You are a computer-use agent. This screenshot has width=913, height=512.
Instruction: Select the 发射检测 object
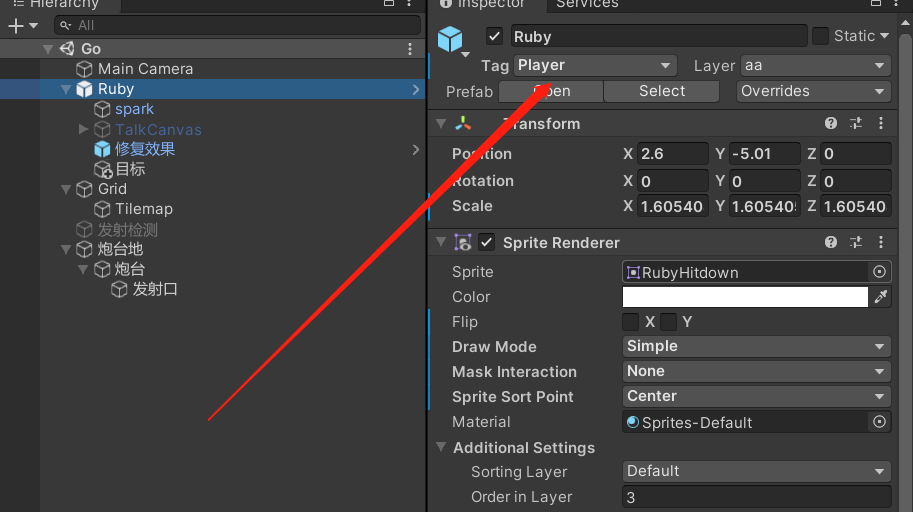[x=128, y=229]
